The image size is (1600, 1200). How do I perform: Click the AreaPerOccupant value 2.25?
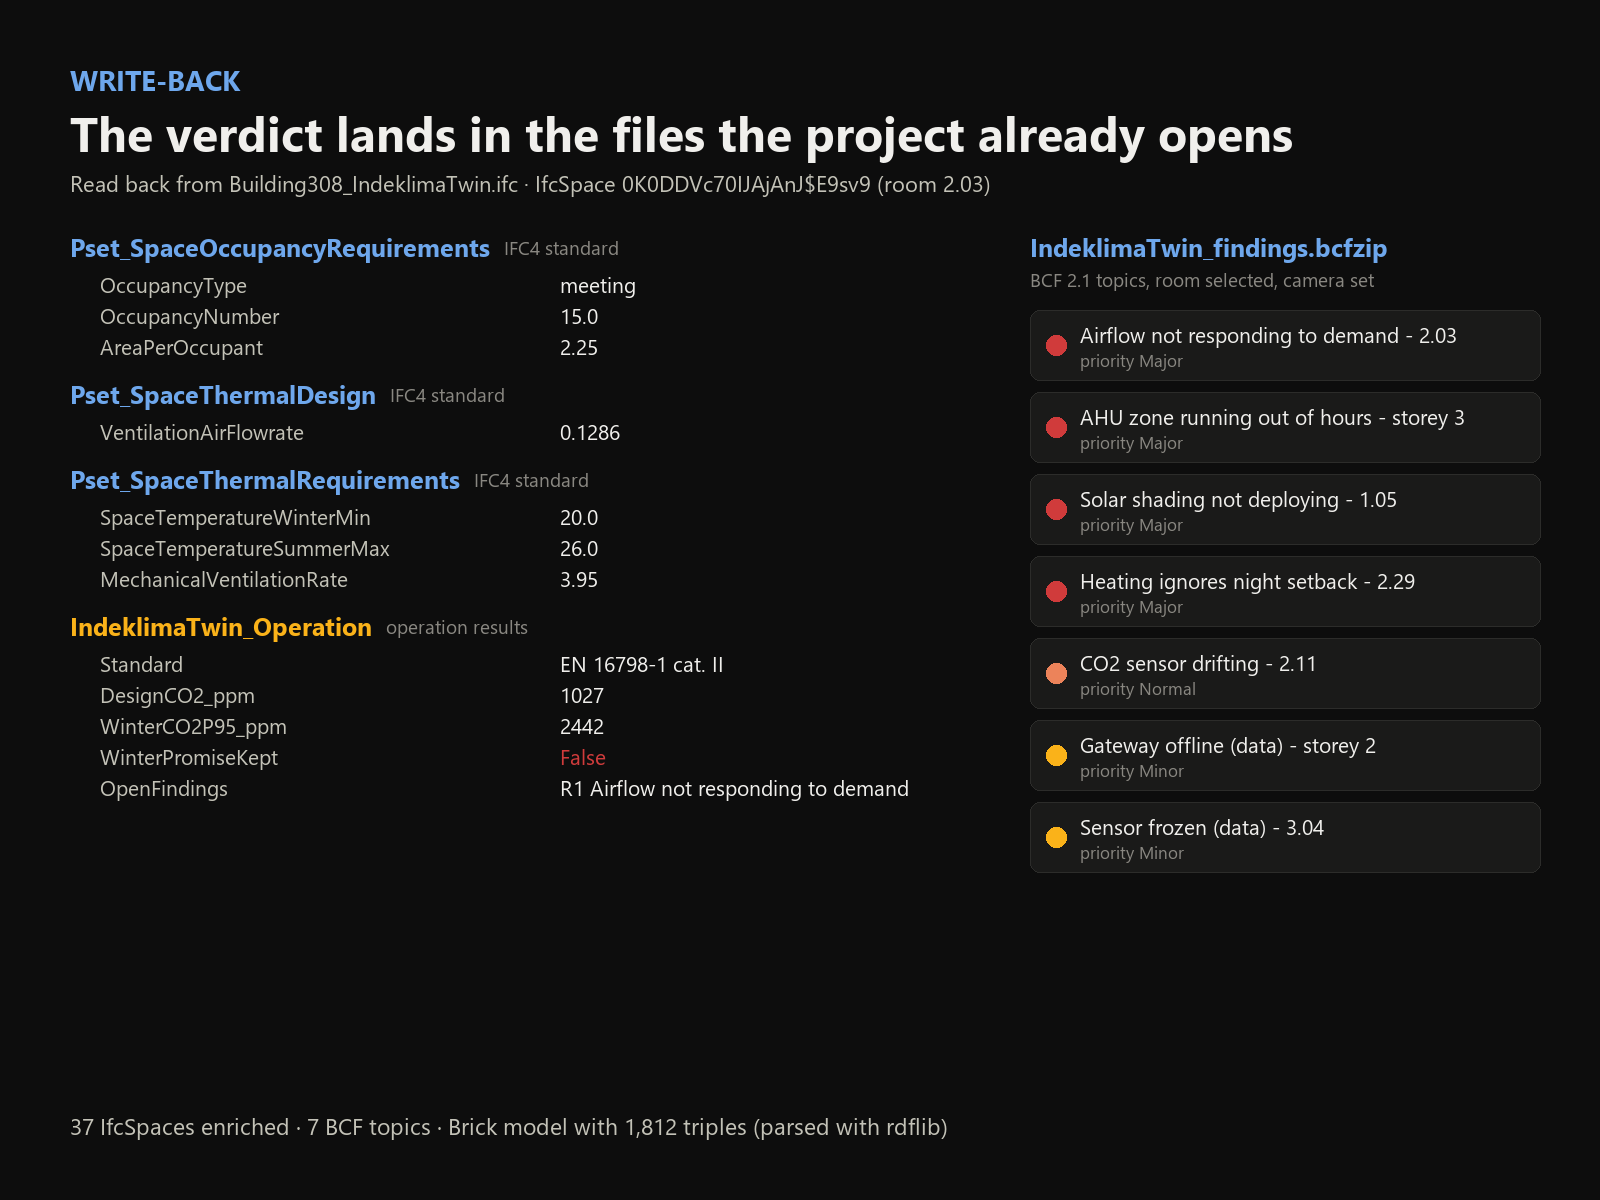click(x=579, y=348)
